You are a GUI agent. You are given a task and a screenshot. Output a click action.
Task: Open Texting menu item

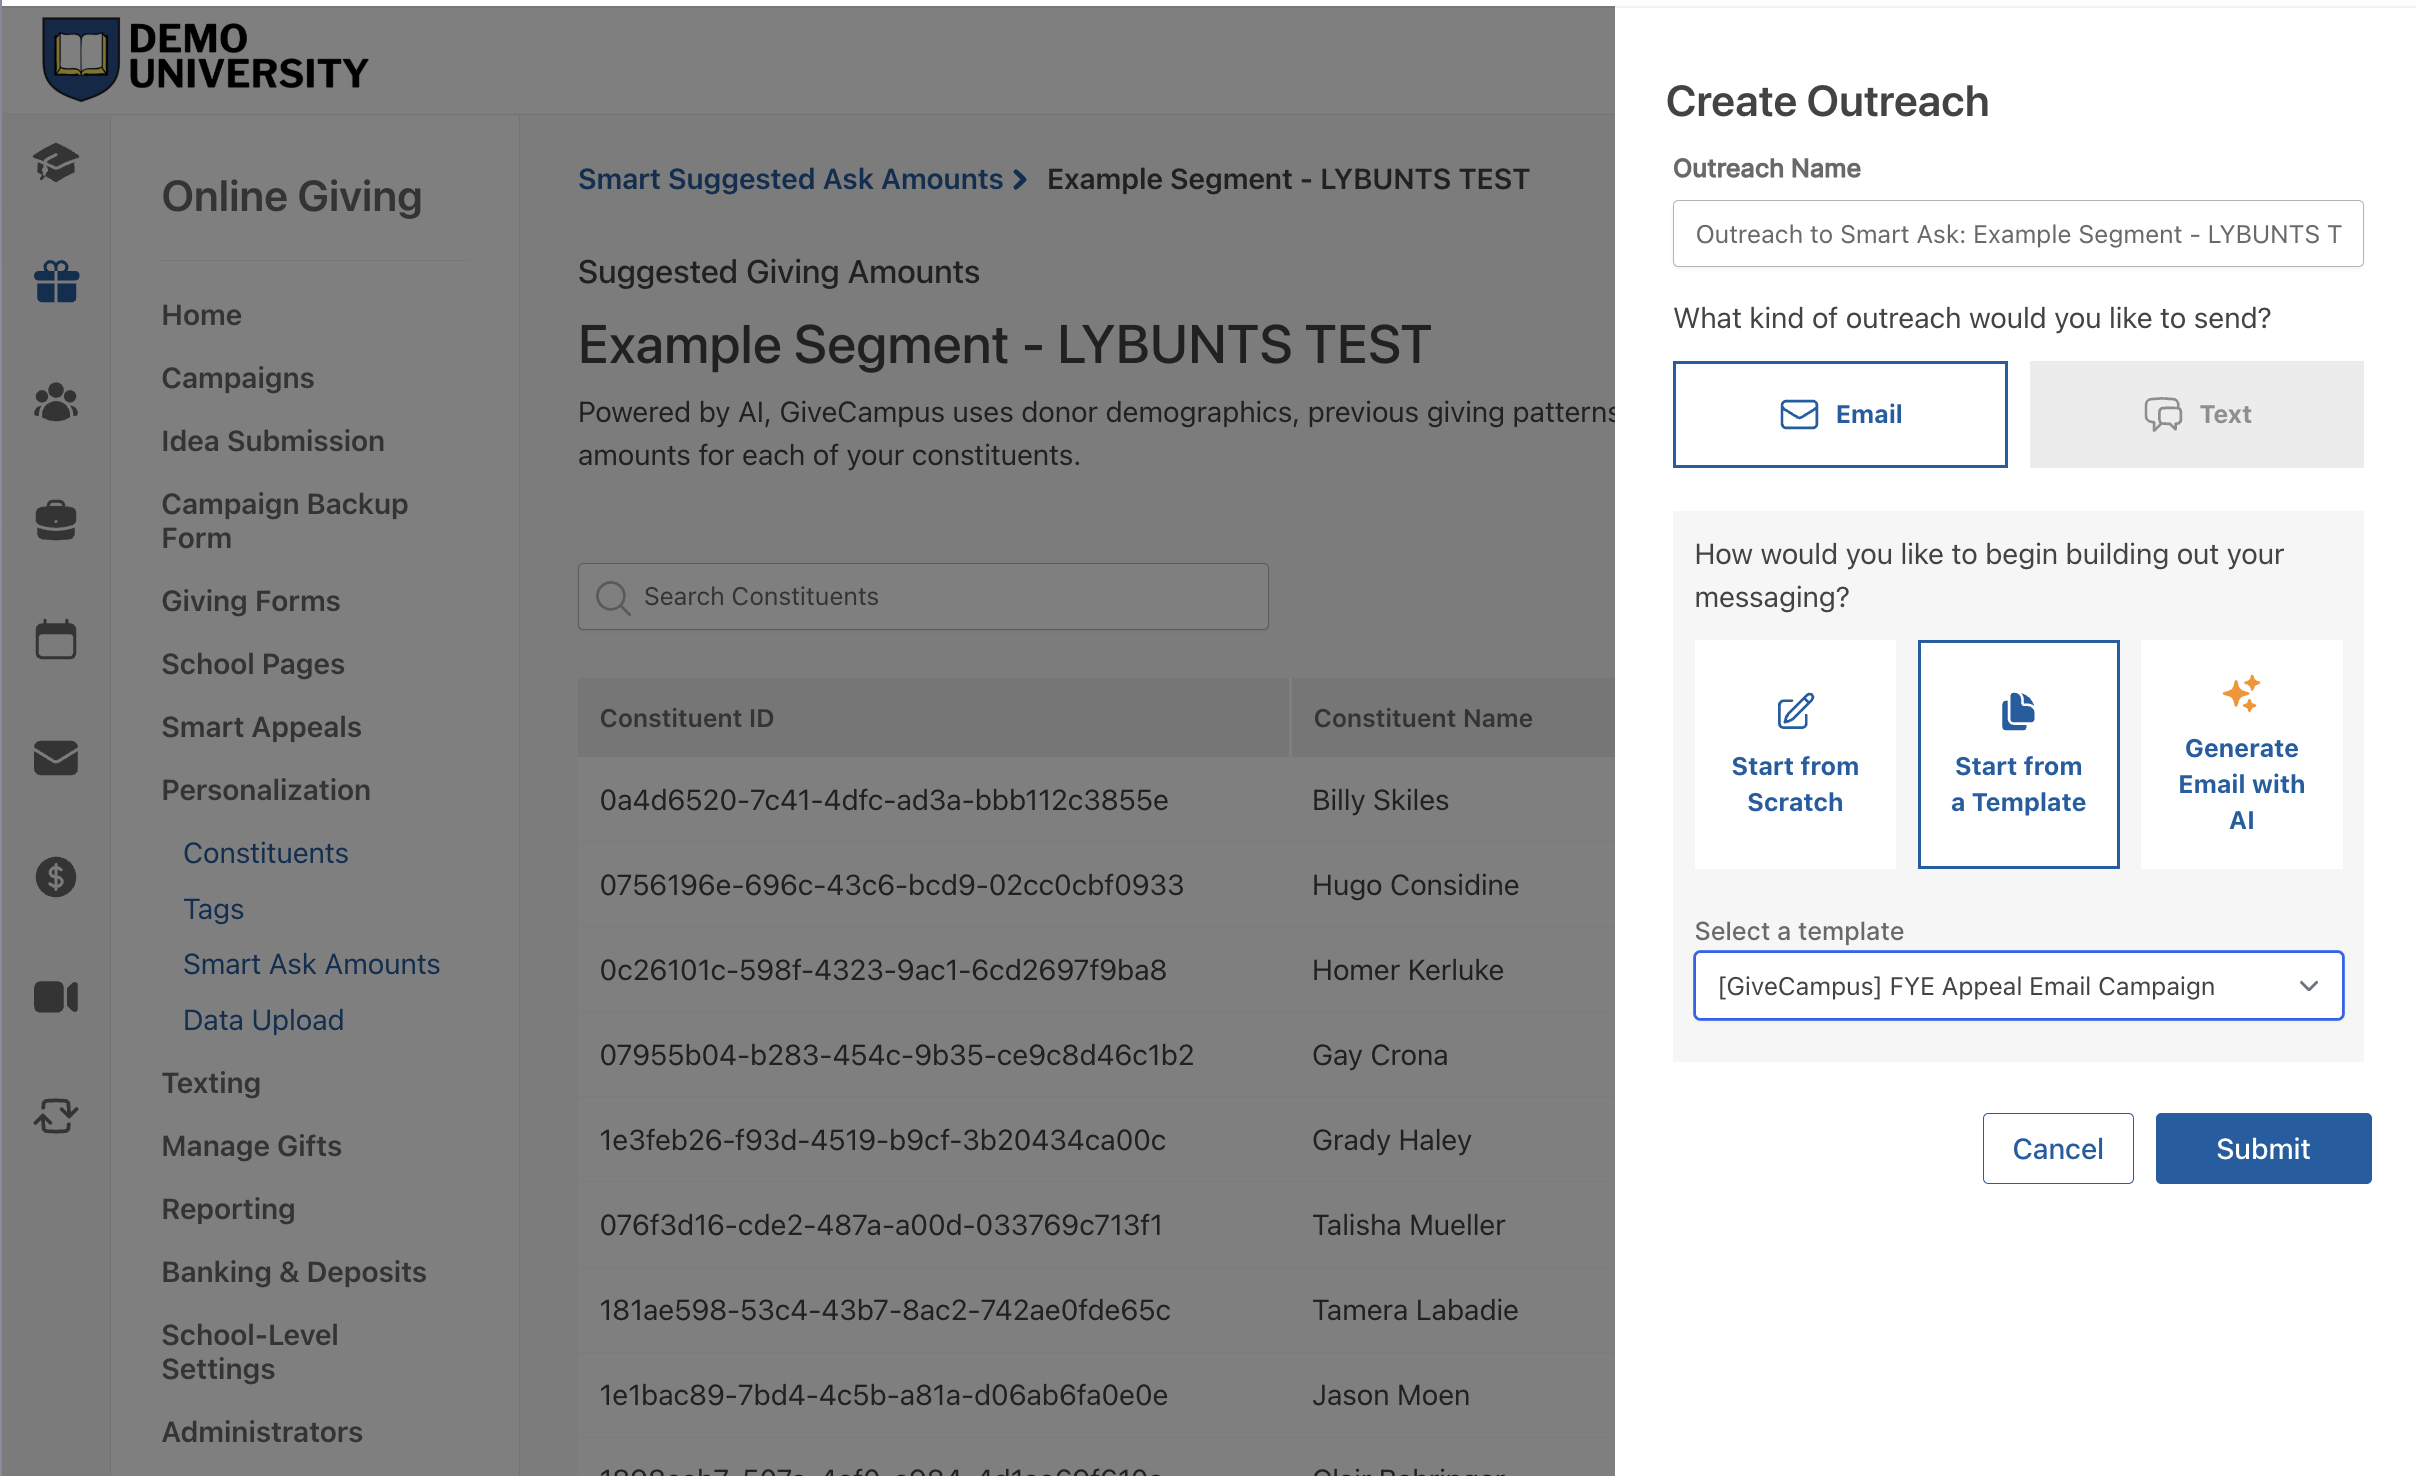211,1083
